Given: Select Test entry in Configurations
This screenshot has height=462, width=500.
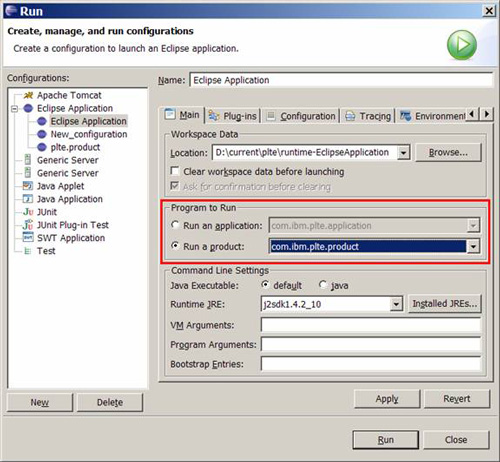Looking at the screenshot, I should pos(46,251).
